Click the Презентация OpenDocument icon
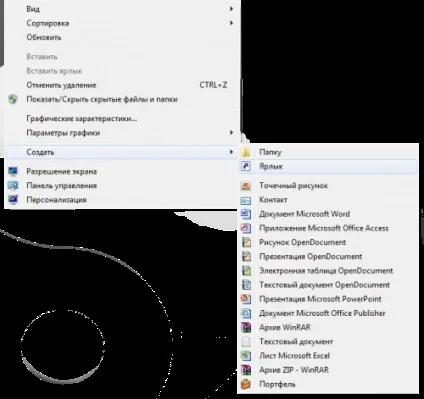 [x=246, y=257]
